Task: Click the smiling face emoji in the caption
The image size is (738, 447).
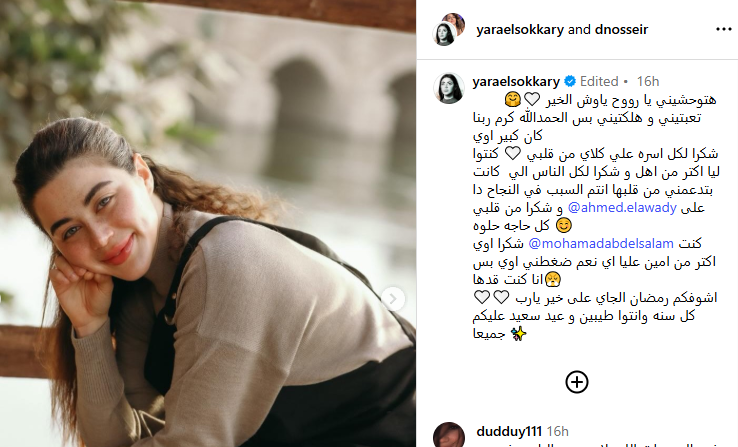Action: (x=563, y=225)
